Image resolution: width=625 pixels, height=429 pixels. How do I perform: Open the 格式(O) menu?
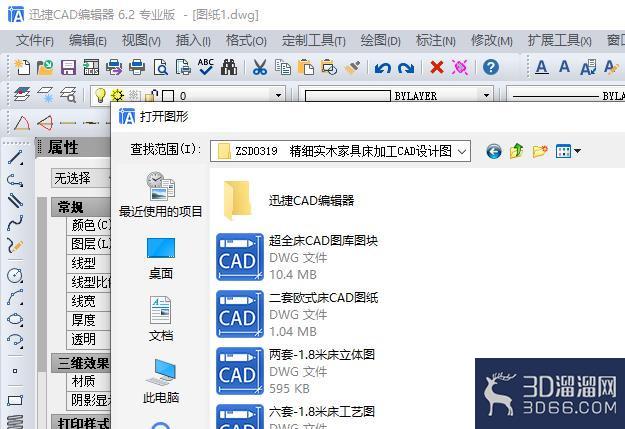[x=246, y=40]
